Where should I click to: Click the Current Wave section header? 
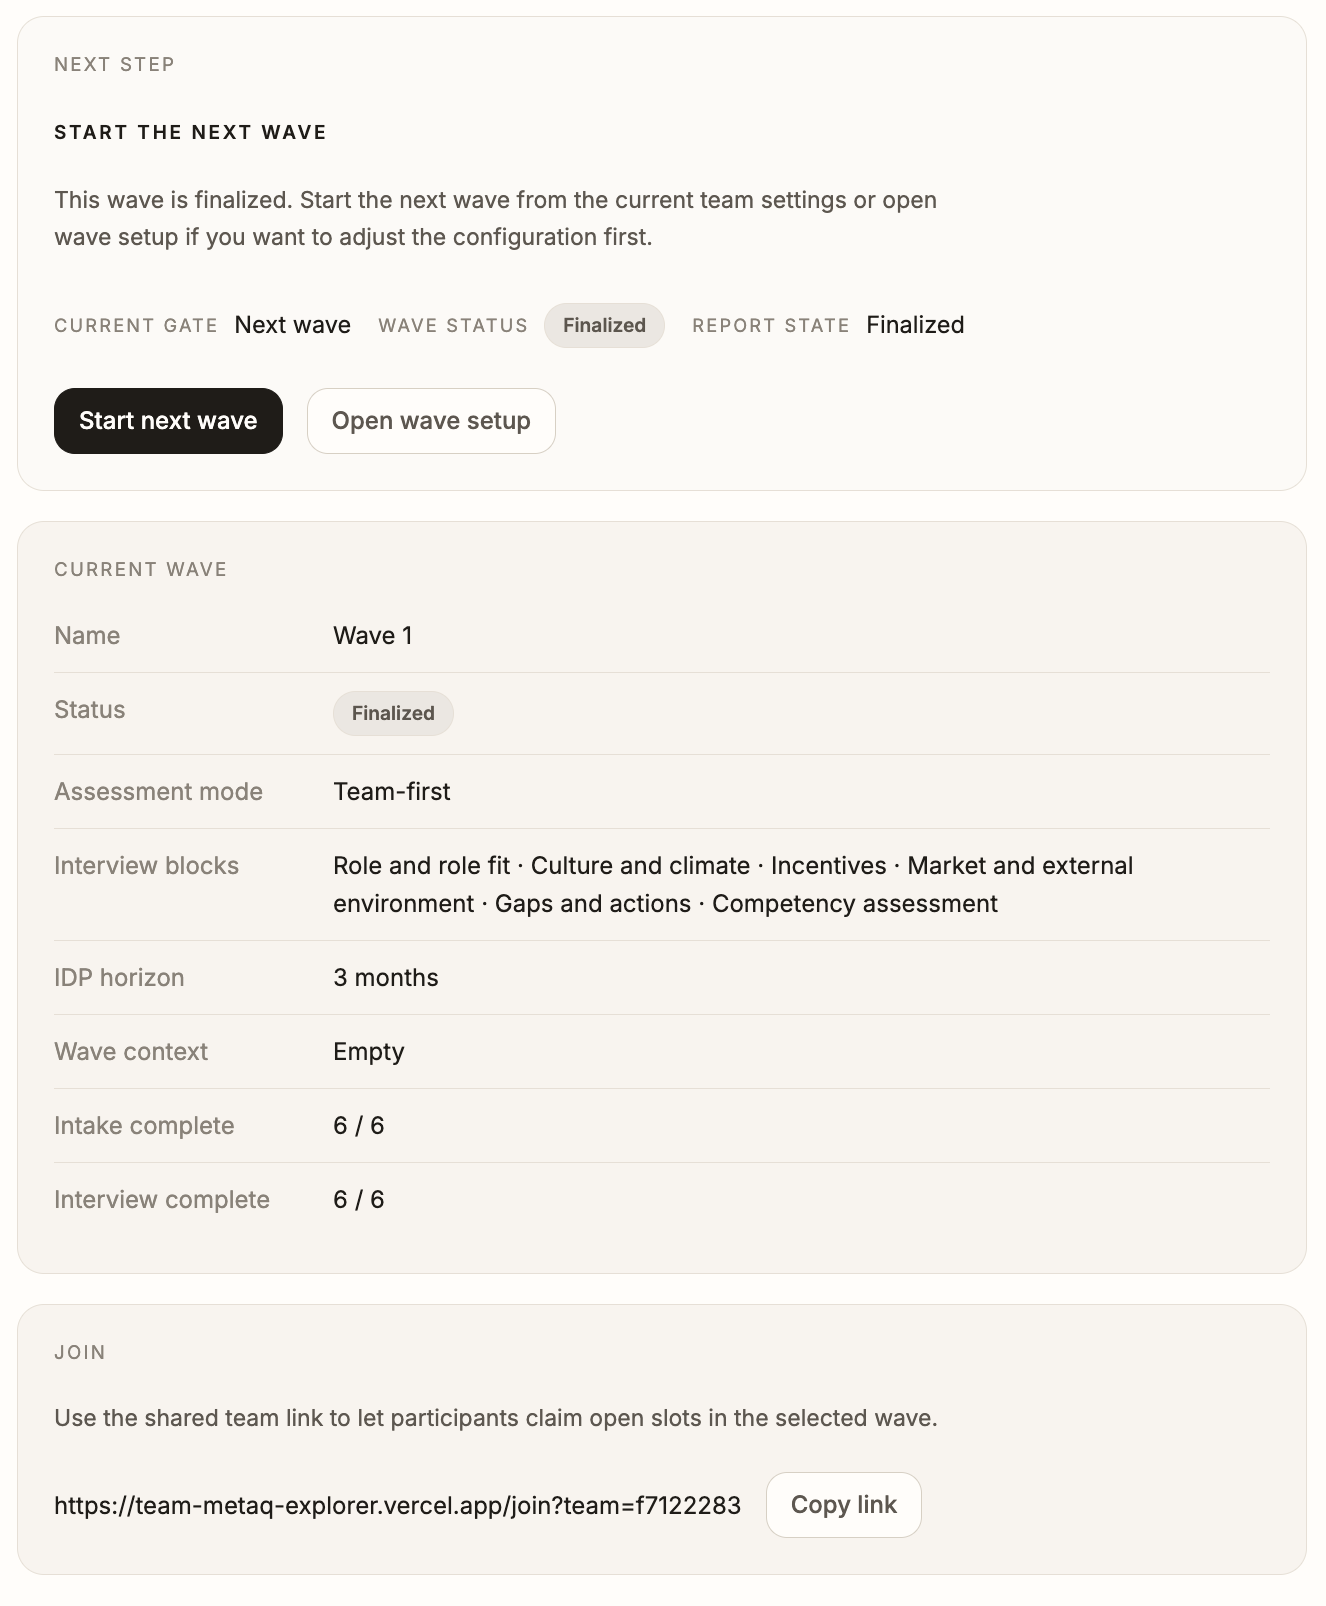click(141, 569)
